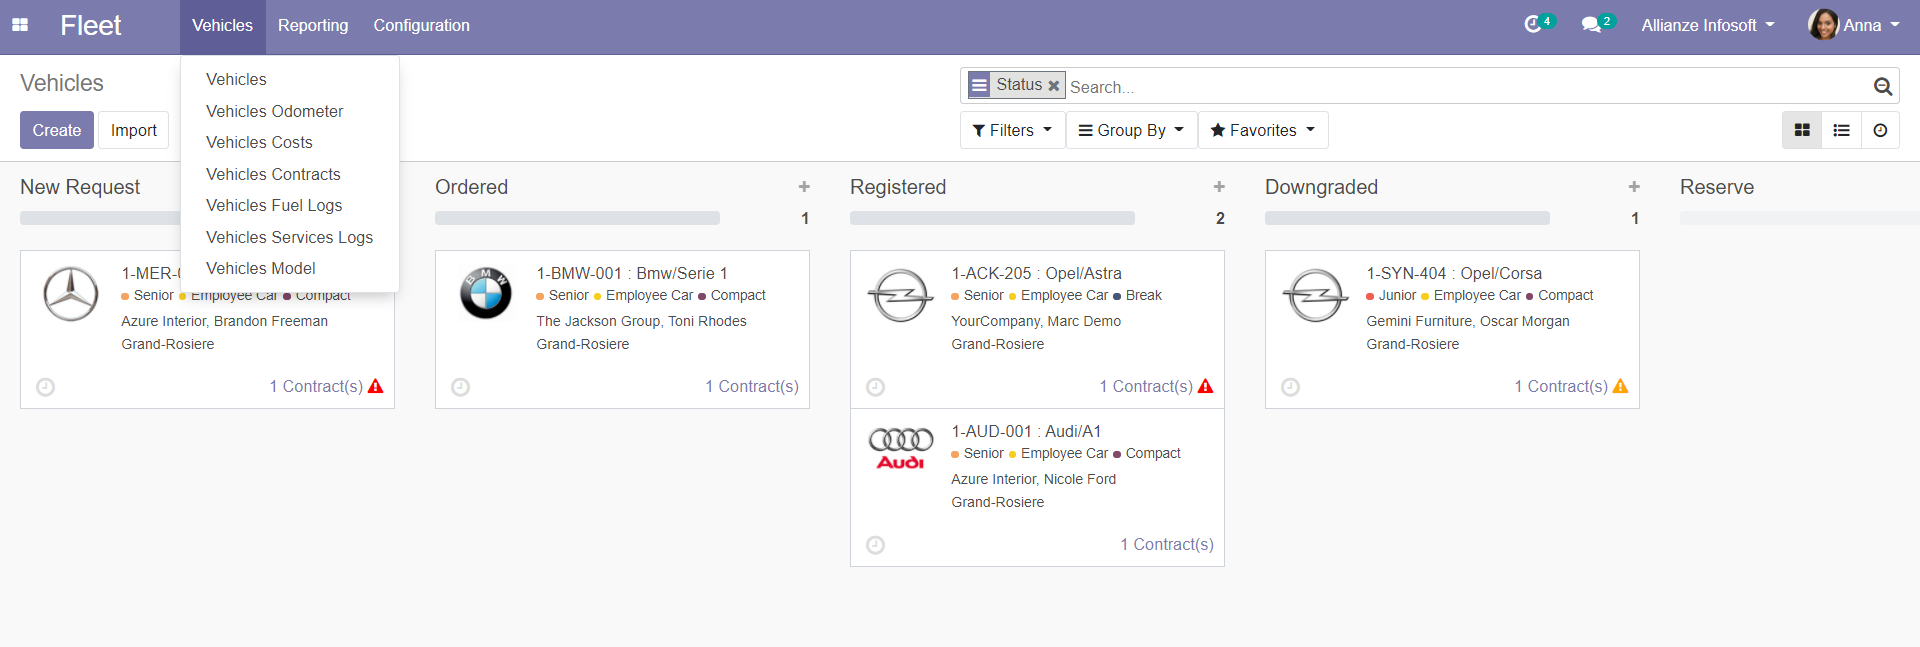Click the Status group facet icon
The width and height of the screenshot is (1920, 647).
click(x=979, y=85)
